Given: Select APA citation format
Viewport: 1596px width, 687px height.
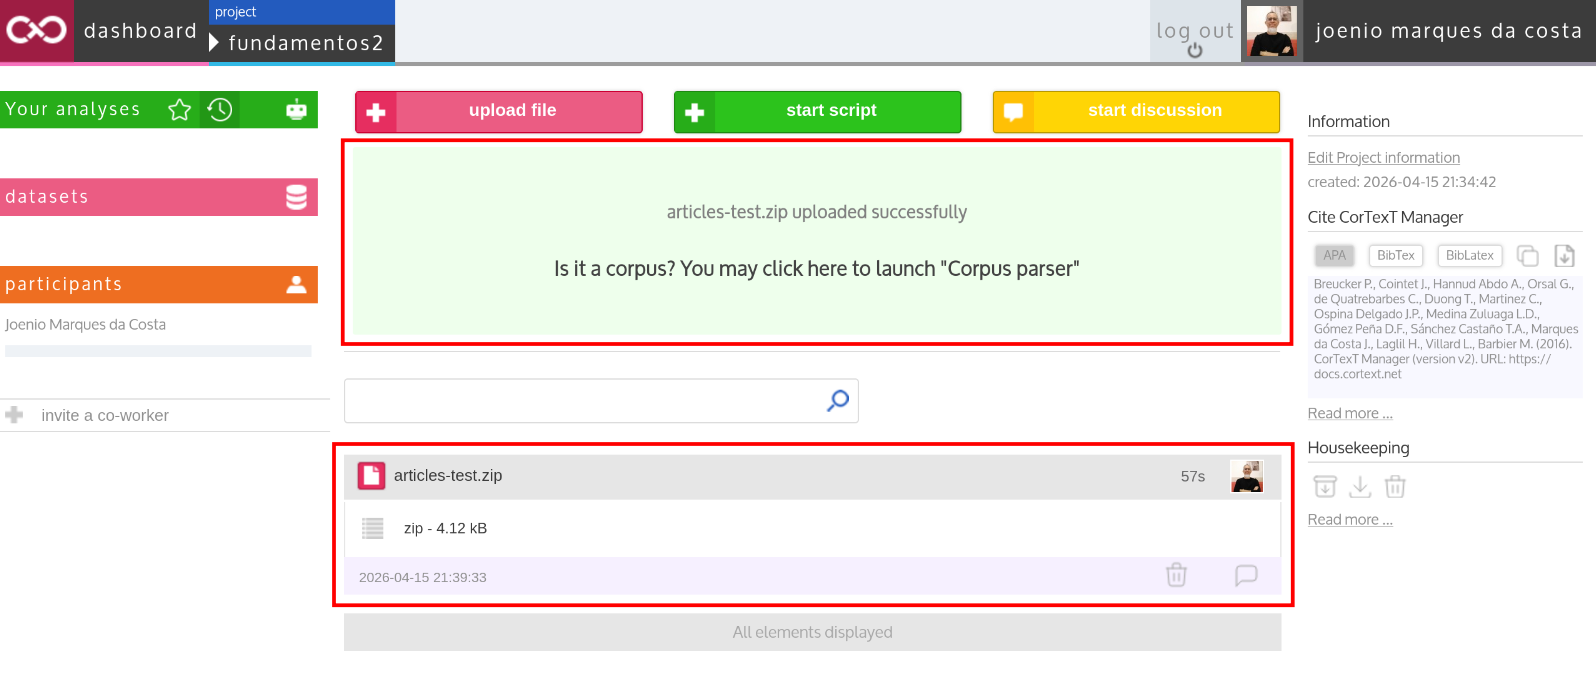Looking at the screenshot, I should pyautogui.click(x=1334, y=256).
